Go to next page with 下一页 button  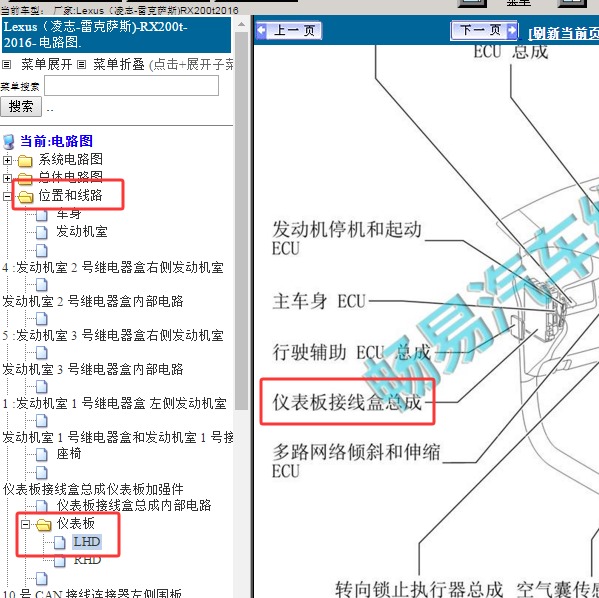pyautogui.click(x=484, y=30)
